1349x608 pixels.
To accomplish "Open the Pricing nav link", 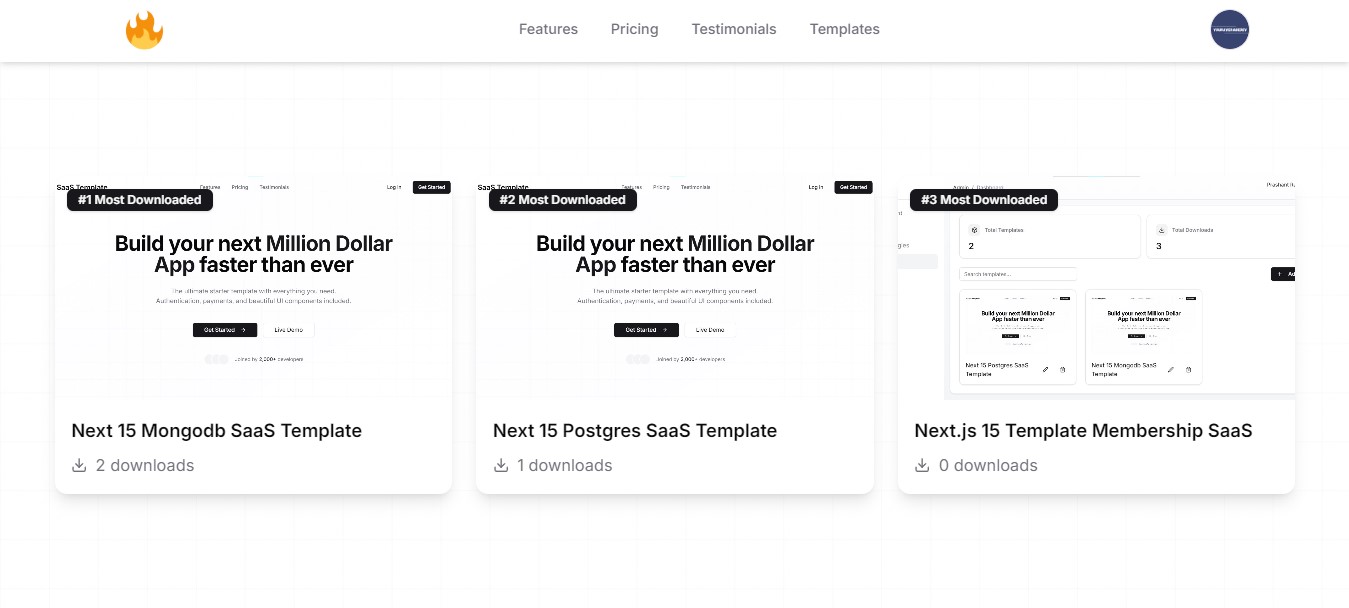I will [634, 29].
